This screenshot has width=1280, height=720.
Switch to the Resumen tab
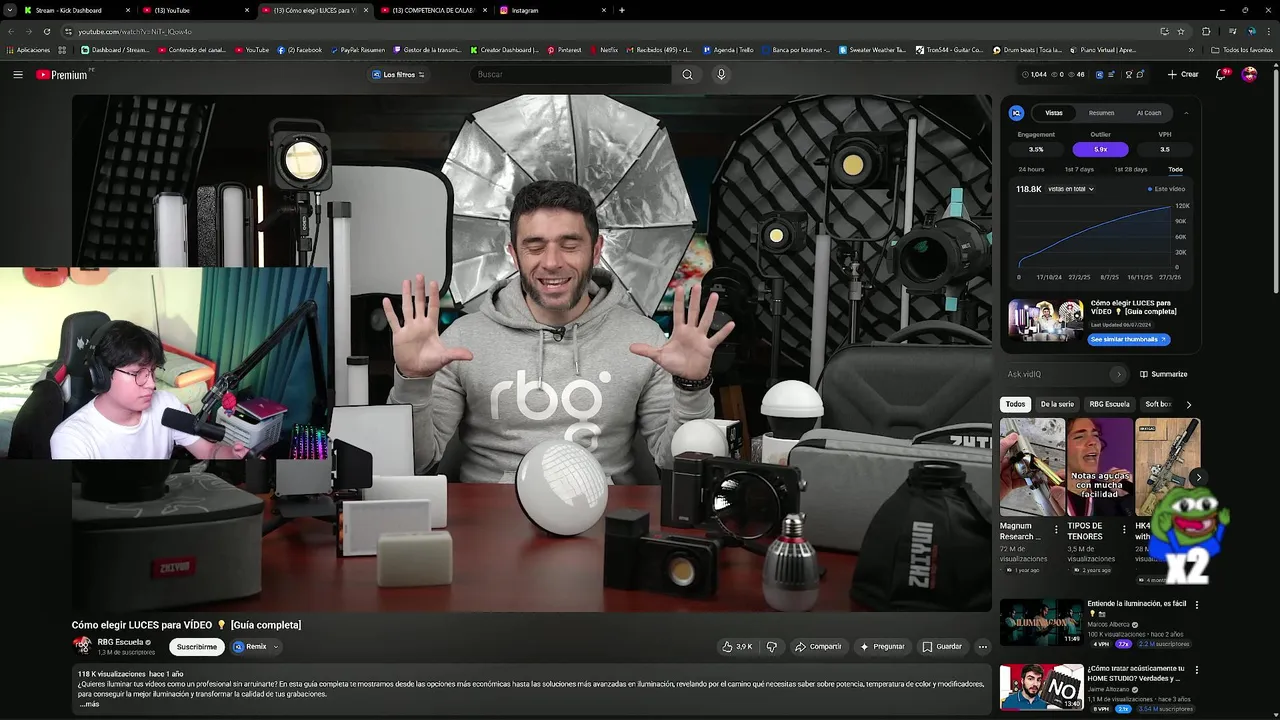[1101, 113]
